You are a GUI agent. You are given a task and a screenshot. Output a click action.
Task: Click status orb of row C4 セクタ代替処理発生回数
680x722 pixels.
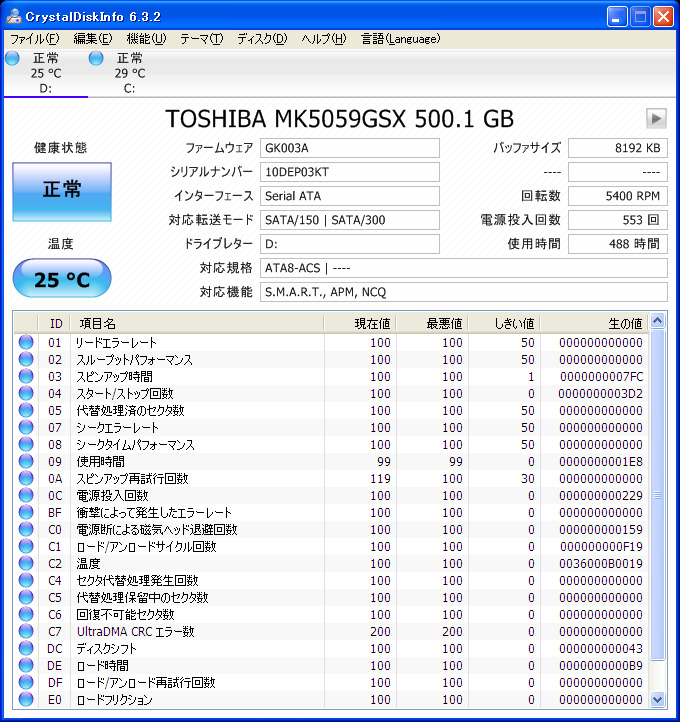pos(26,581)
